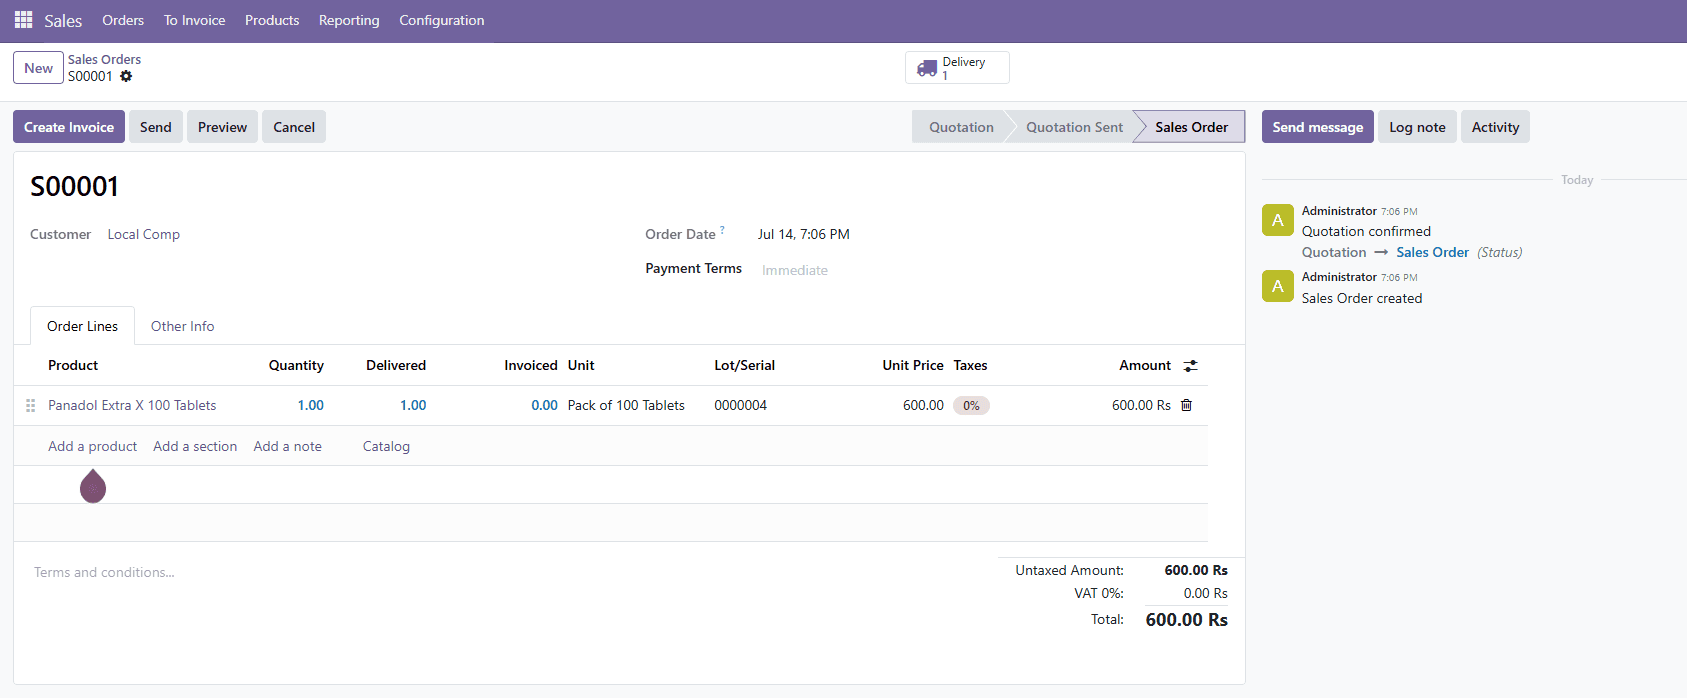1687x698 pixels.
Task: Click Terms and conditions text field
Action: click(104, 572)
